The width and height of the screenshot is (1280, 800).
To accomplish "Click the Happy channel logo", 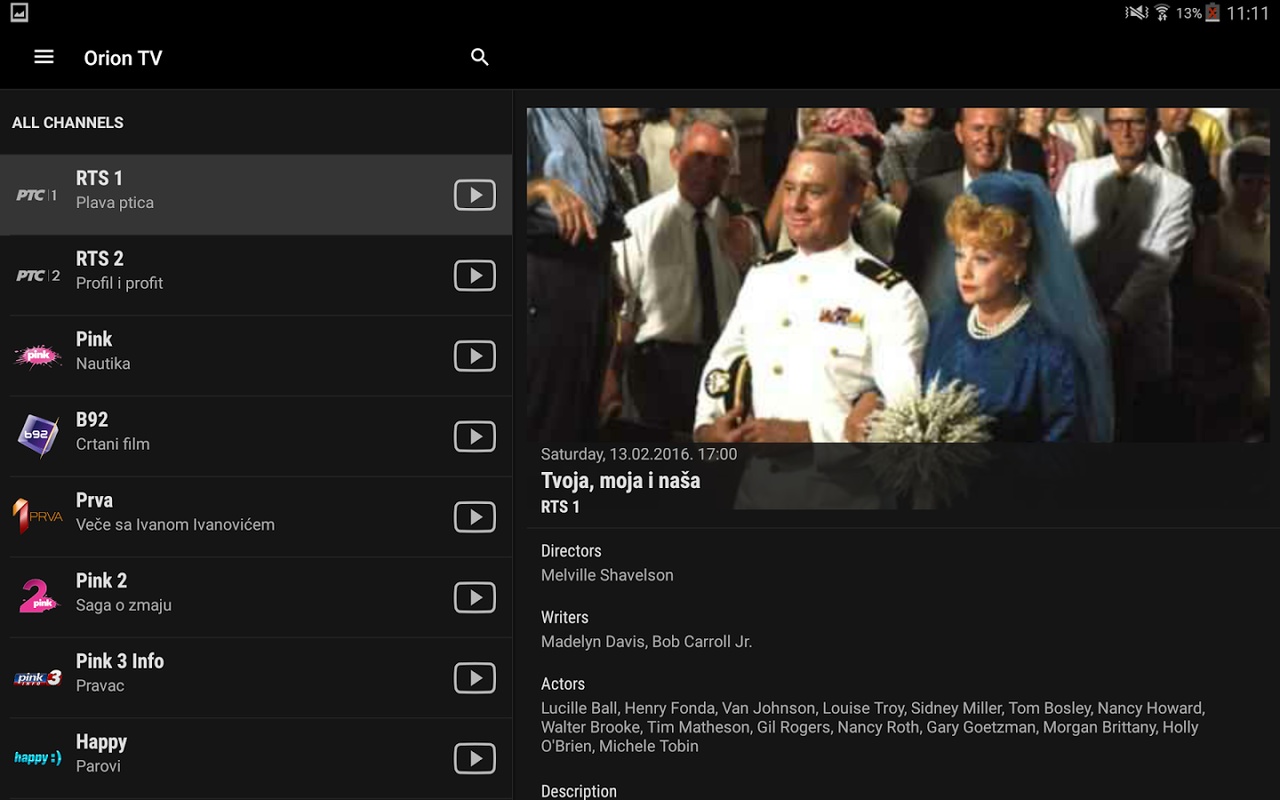I will (x=38, y=758).
